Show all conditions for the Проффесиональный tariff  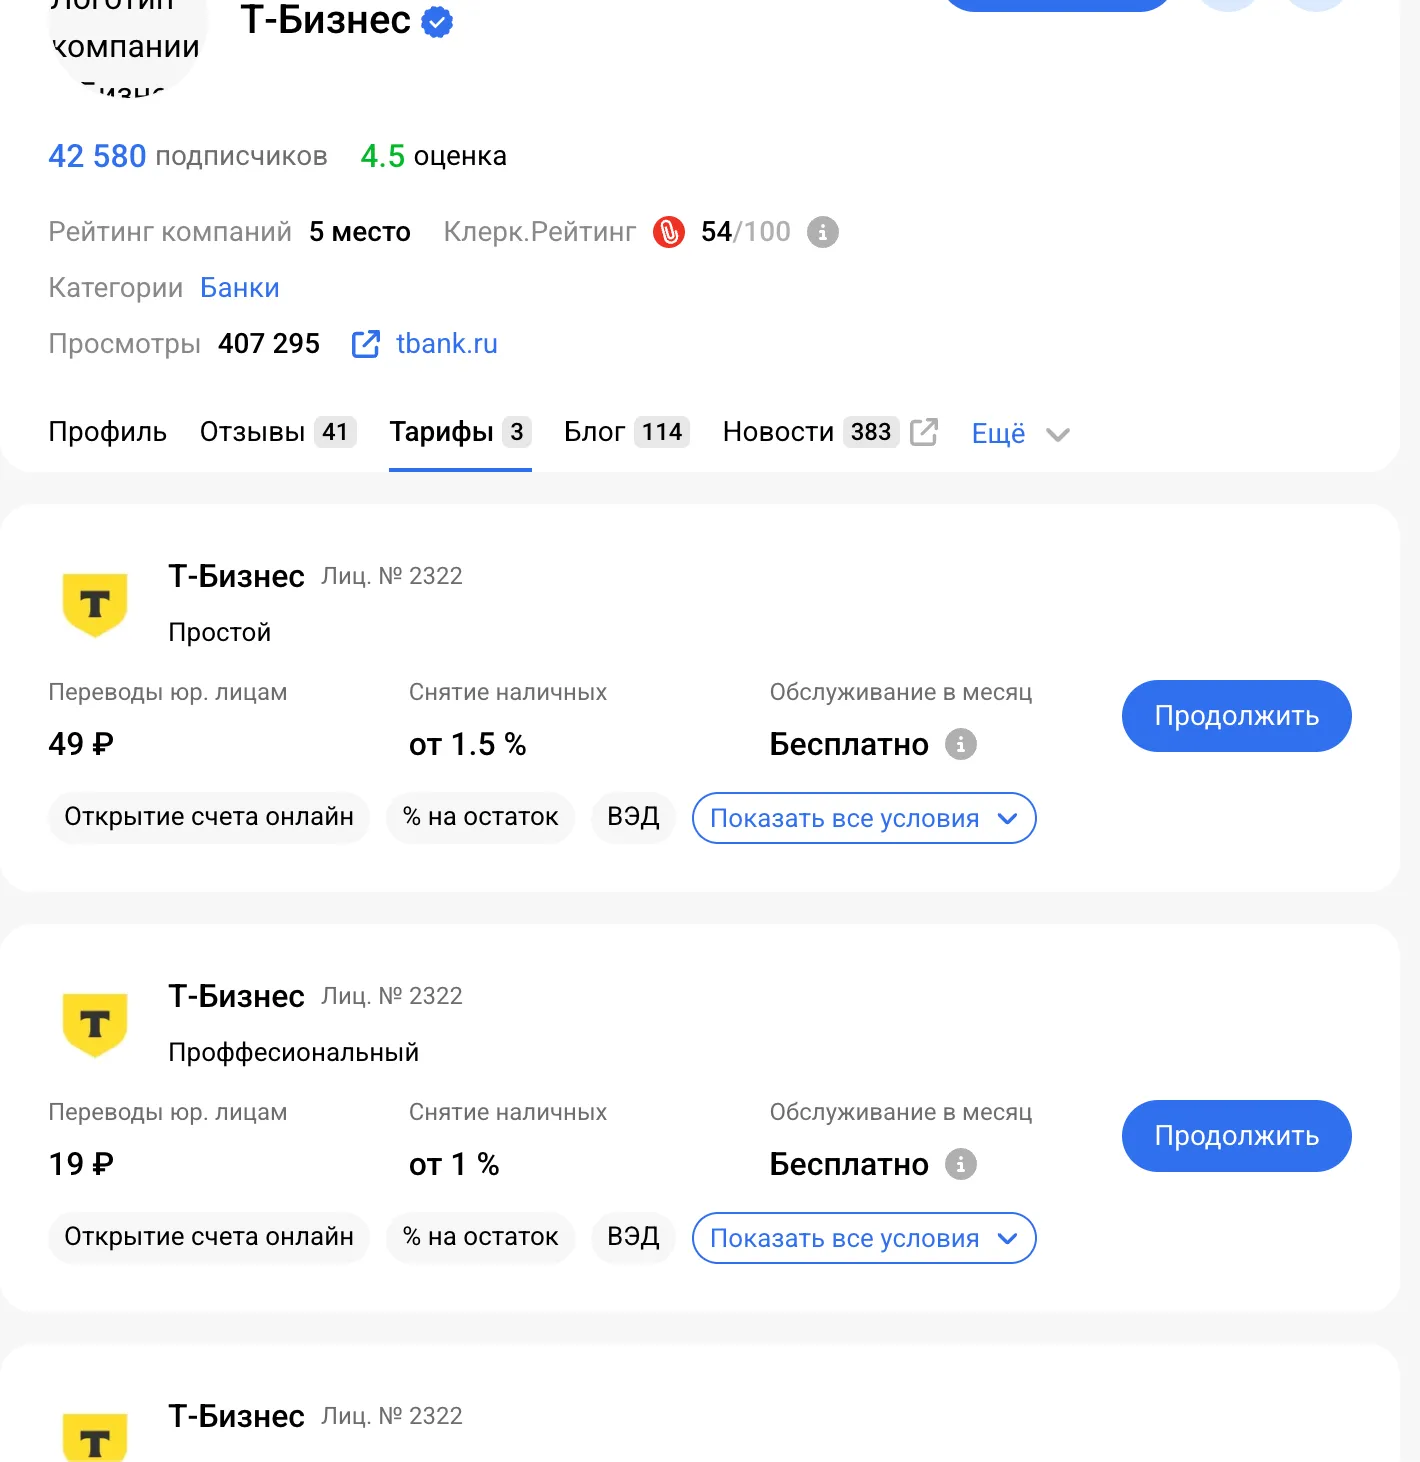863,1238
